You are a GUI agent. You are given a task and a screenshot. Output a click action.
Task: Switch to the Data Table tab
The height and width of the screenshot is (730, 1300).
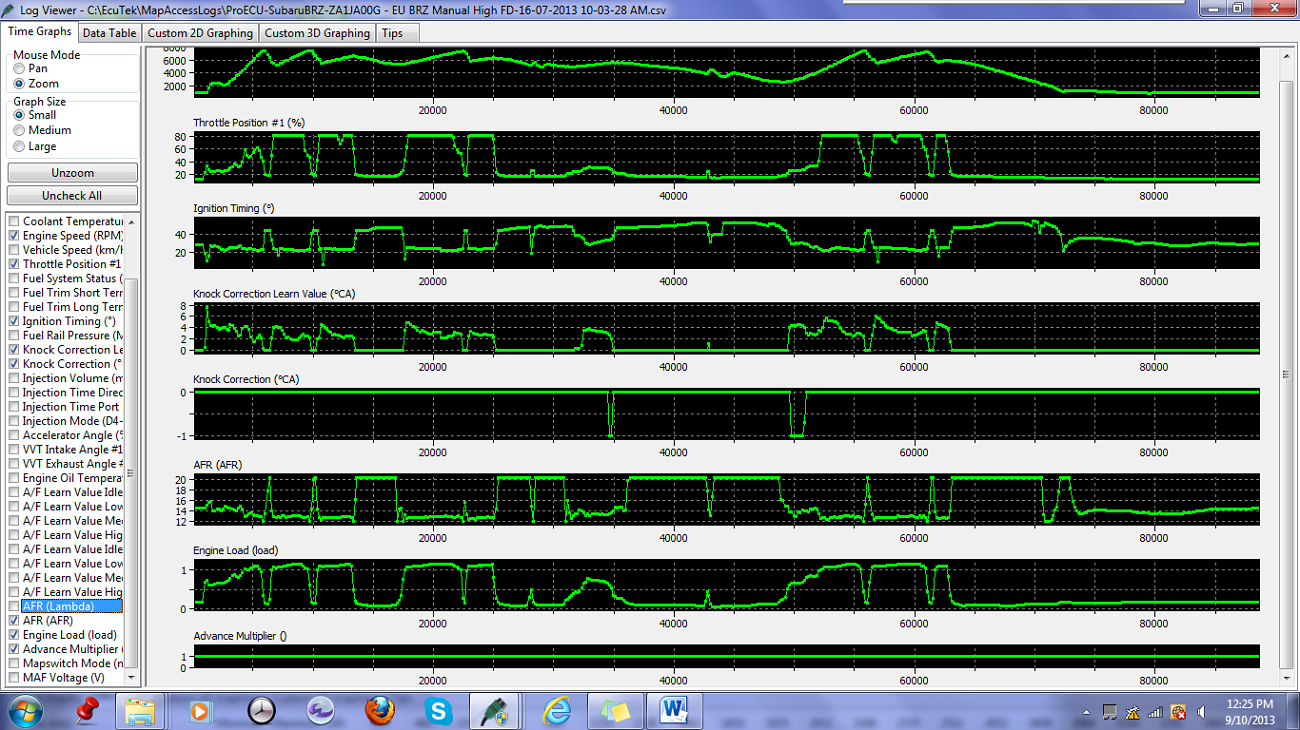click(109, 33)
